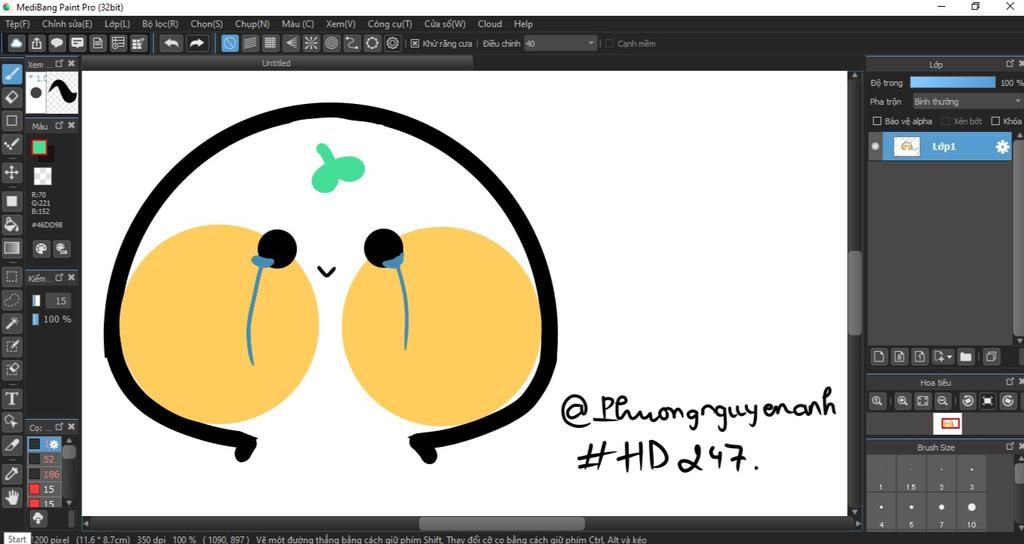Open the Tệp(F) menu

coord(18,24)
